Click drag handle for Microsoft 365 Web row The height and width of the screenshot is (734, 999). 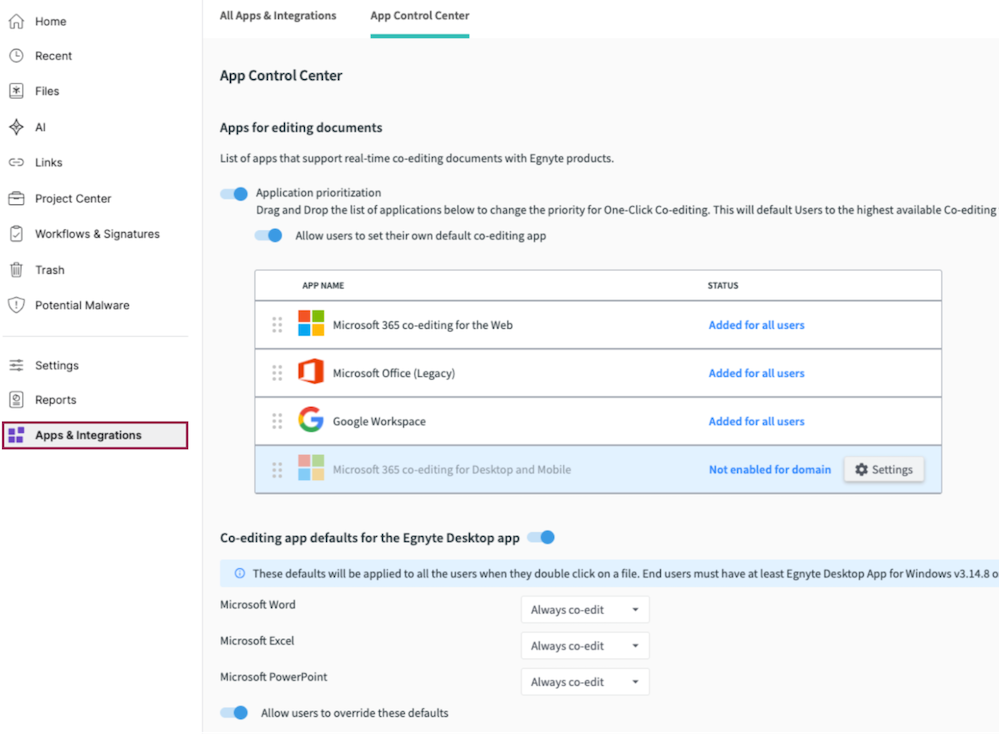coord(277,325)
